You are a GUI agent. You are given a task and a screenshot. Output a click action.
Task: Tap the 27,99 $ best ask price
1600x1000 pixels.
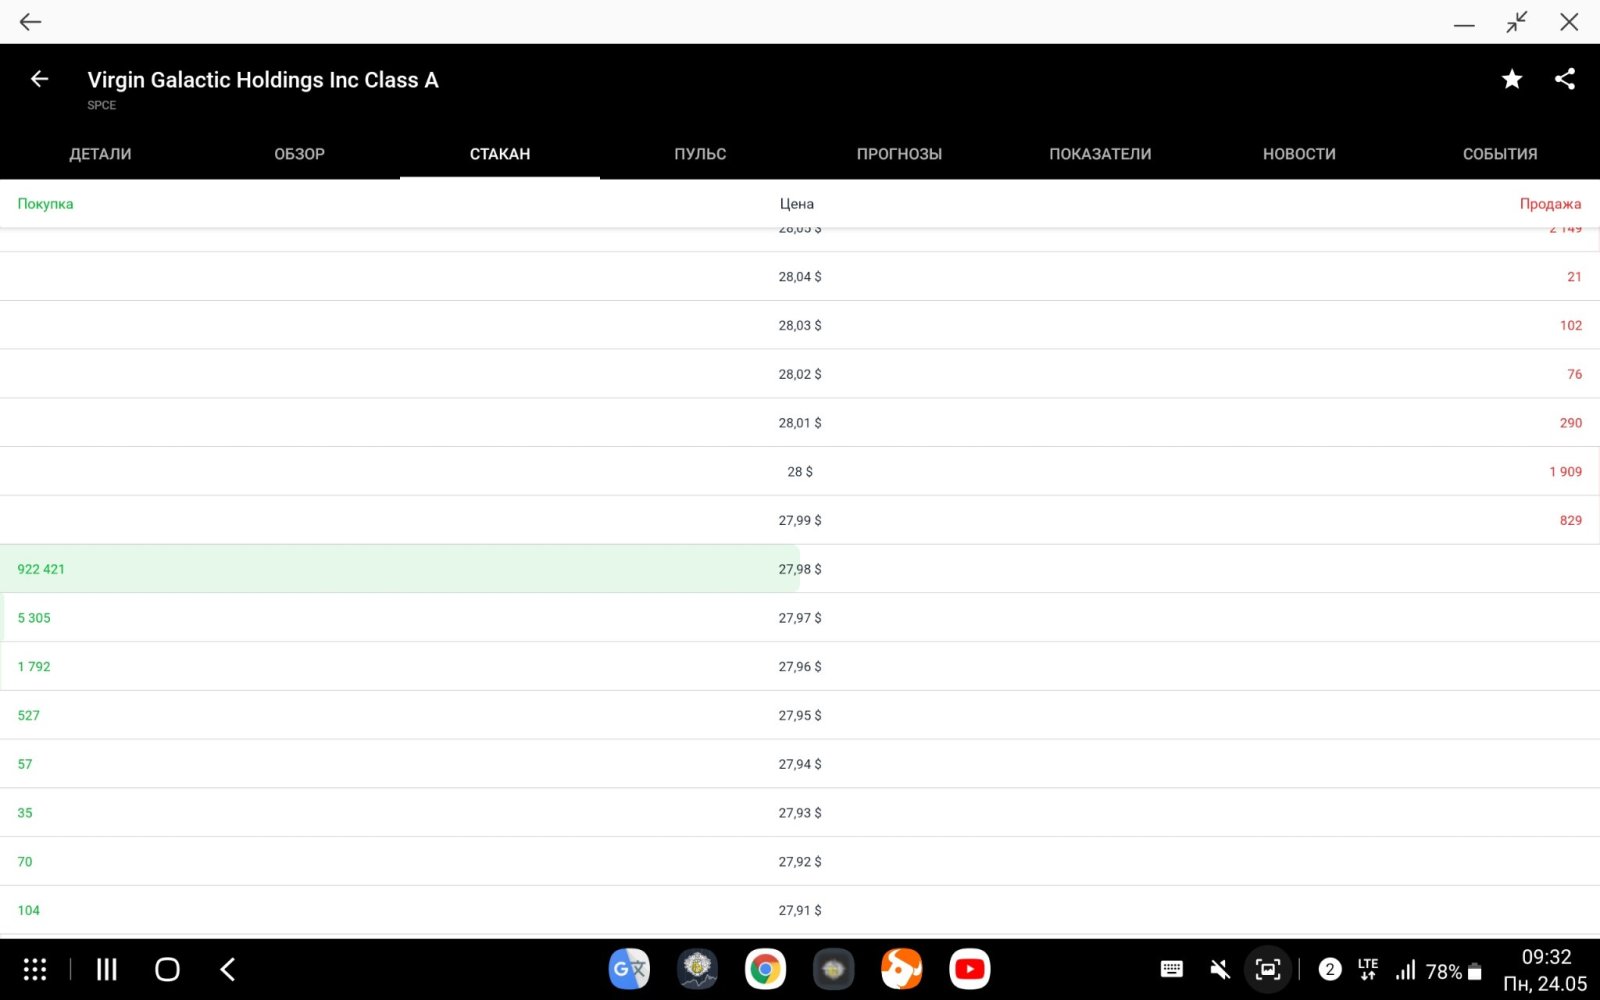coord(800,520)
